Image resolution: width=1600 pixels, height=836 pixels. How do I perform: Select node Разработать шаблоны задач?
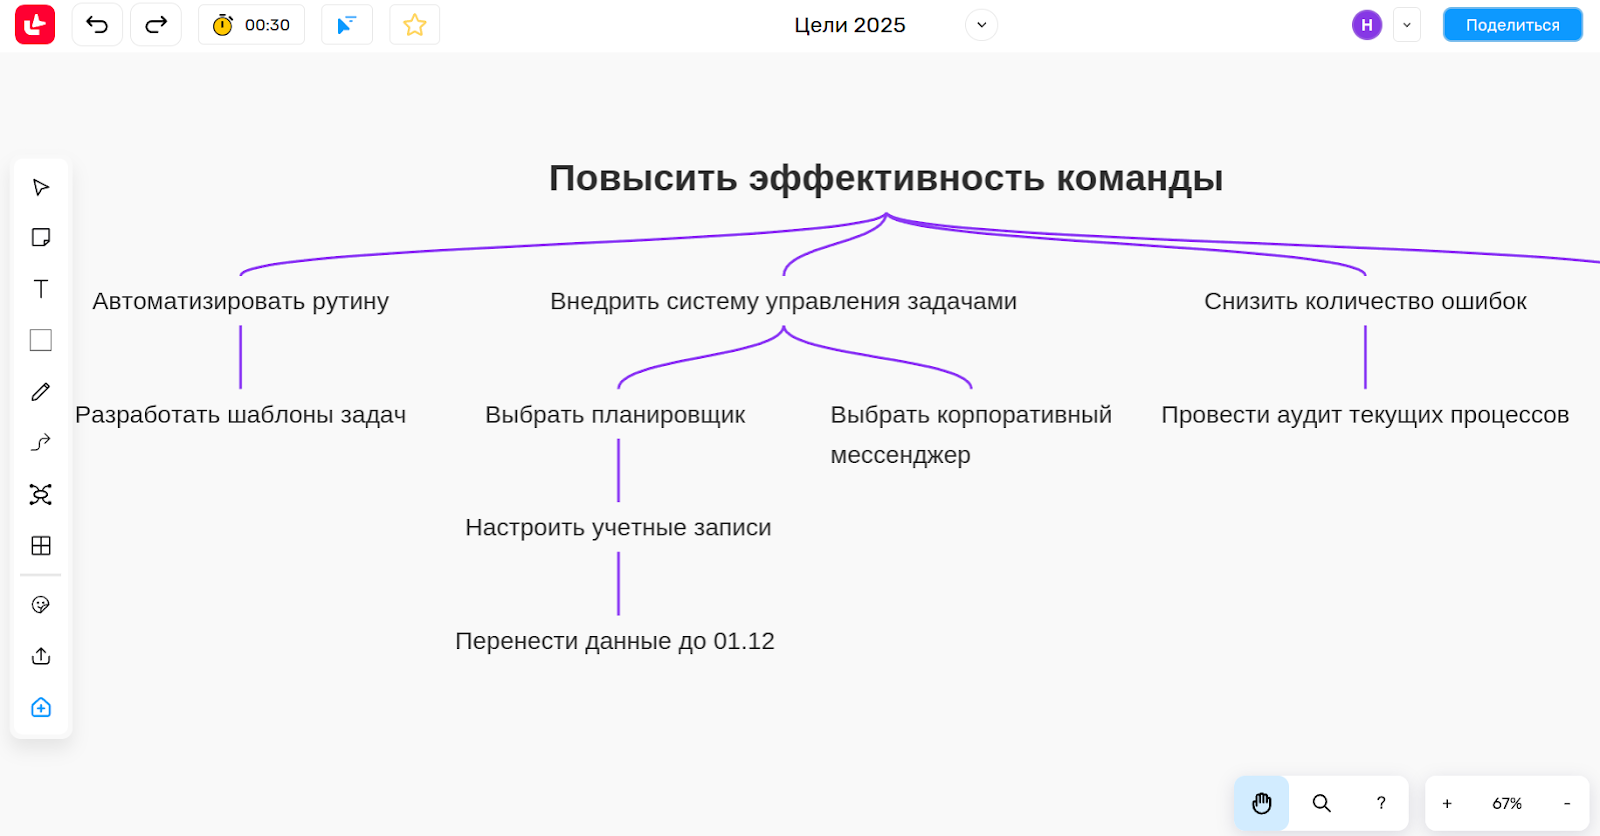(x=240, y=414)
